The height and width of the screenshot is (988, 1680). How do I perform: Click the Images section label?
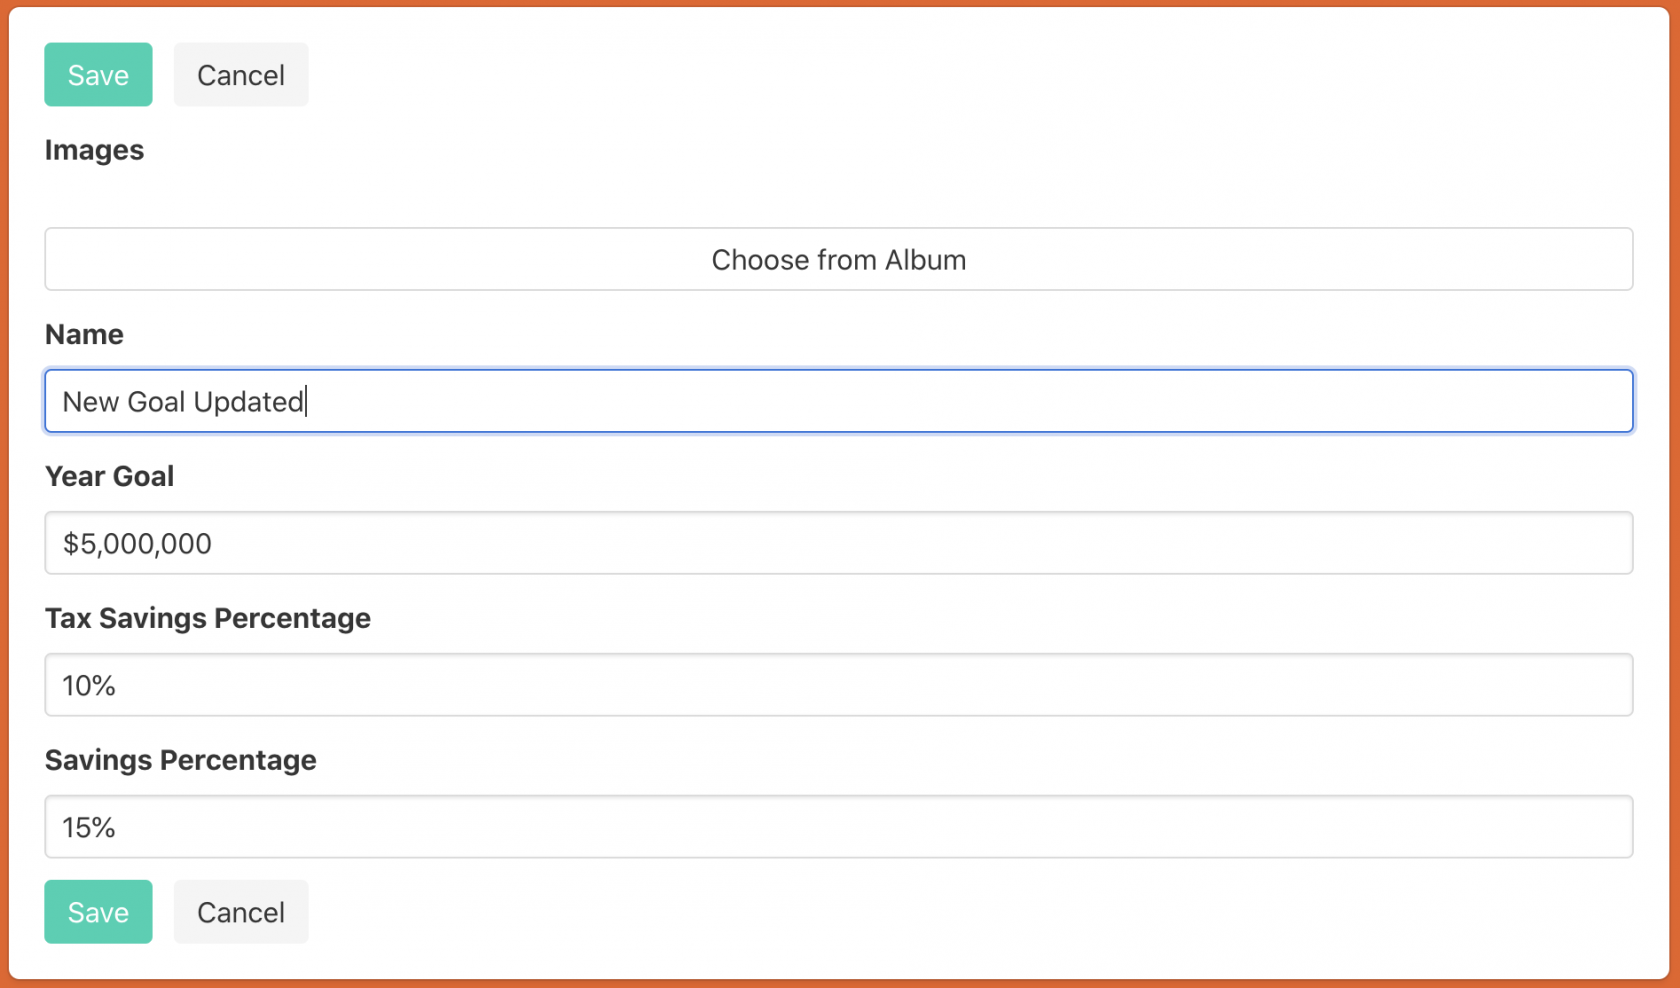(94, 150)
